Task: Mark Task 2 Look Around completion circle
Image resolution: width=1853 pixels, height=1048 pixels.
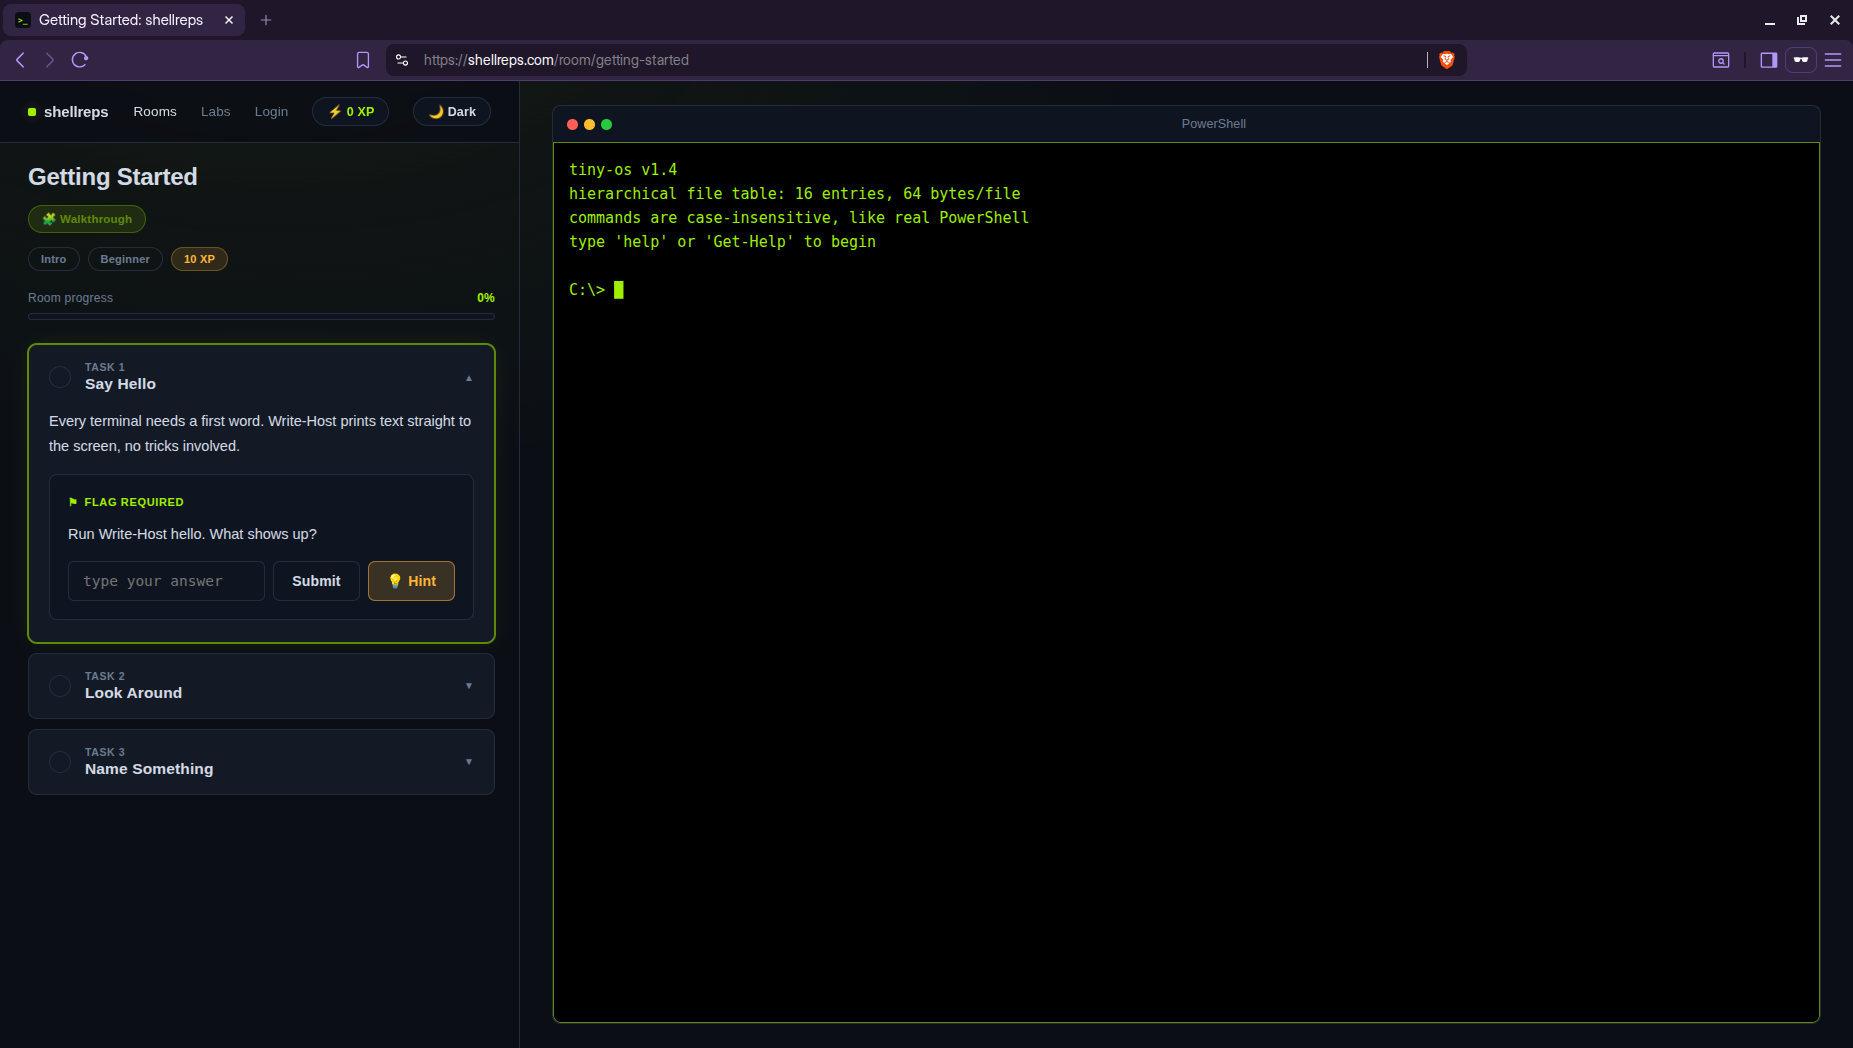Action: point(60,686)
